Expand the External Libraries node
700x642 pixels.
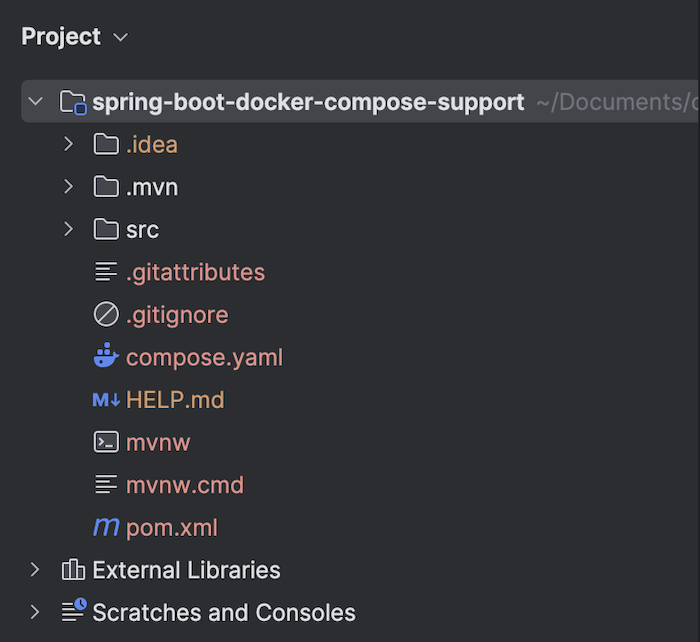tap(35, 570)
